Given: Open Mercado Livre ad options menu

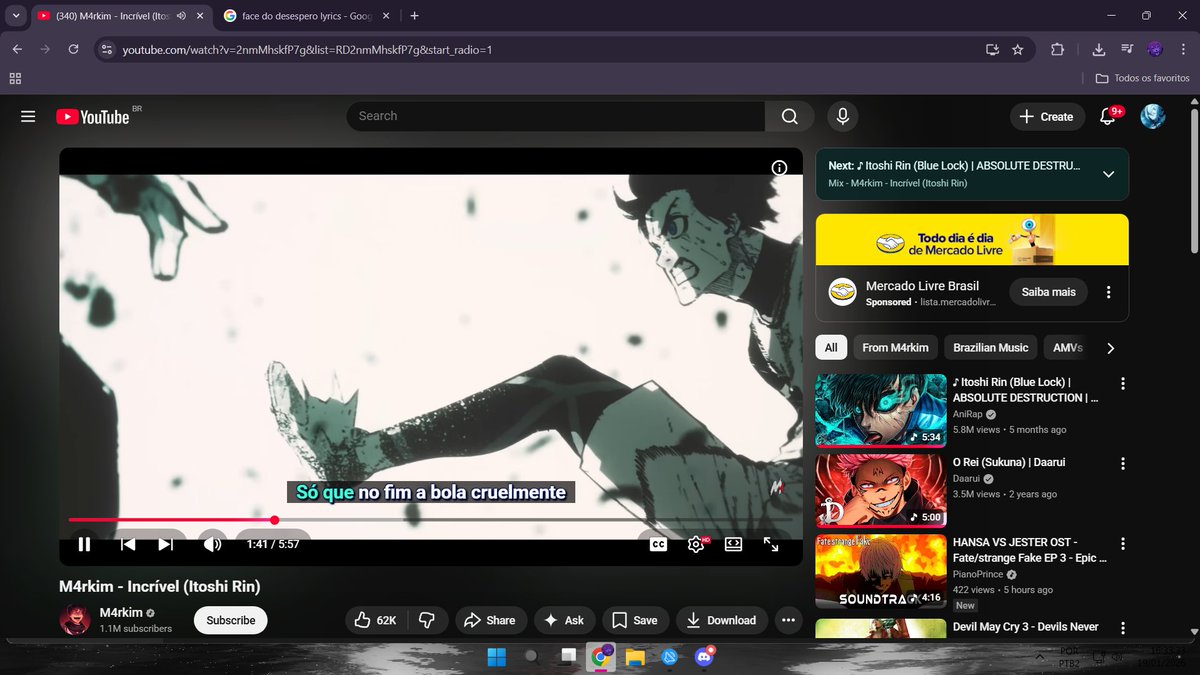Looking at the screenshot, I should [x=1108, y=292].
